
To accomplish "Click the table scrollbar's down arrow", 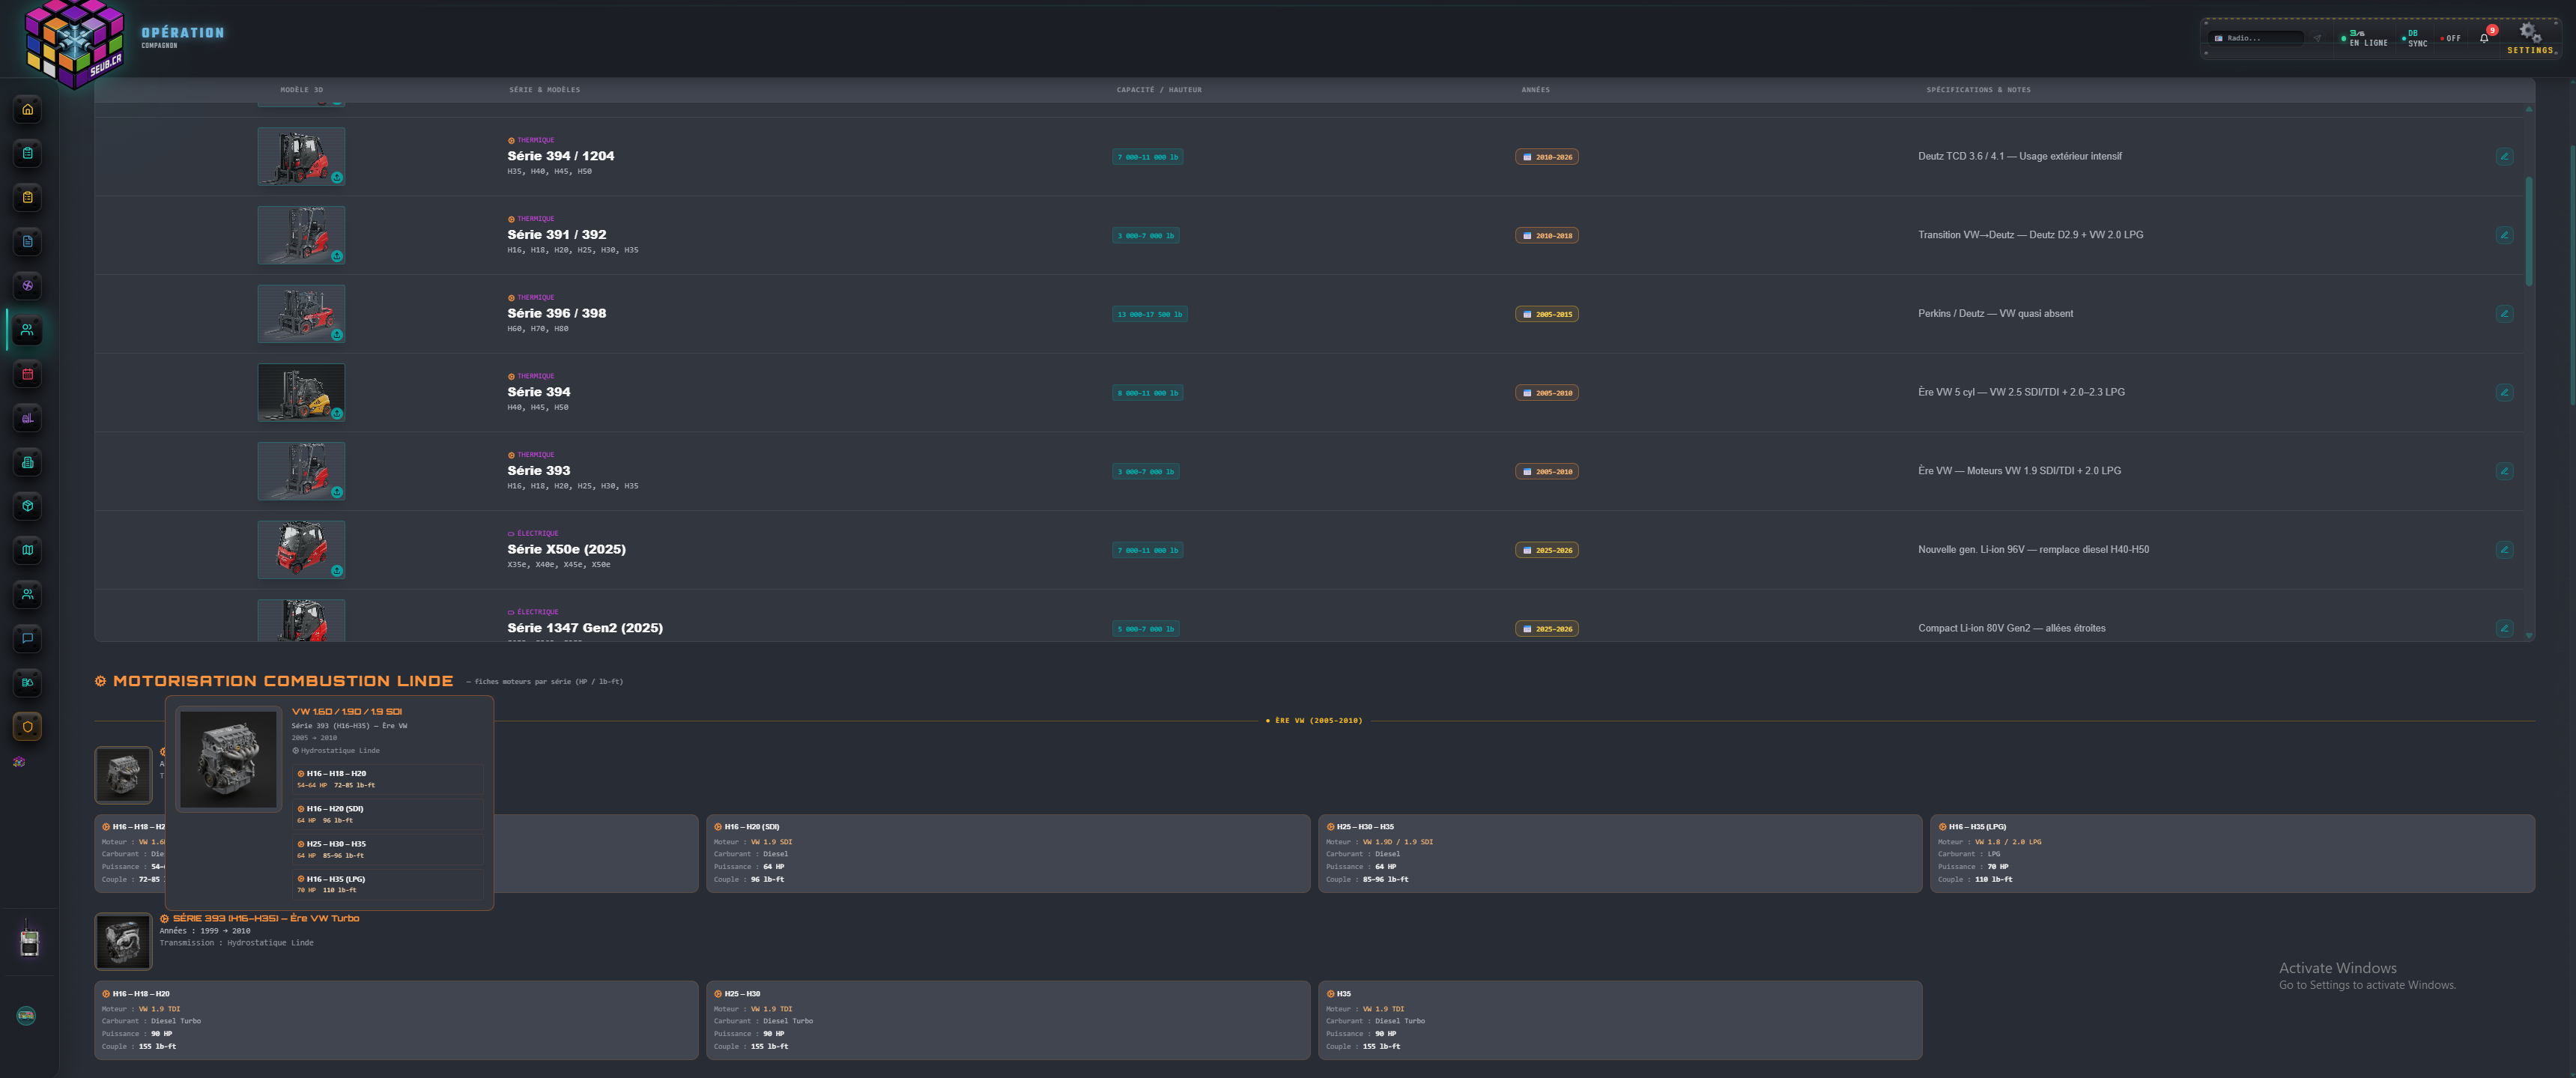I will (x=2529, y=635).
